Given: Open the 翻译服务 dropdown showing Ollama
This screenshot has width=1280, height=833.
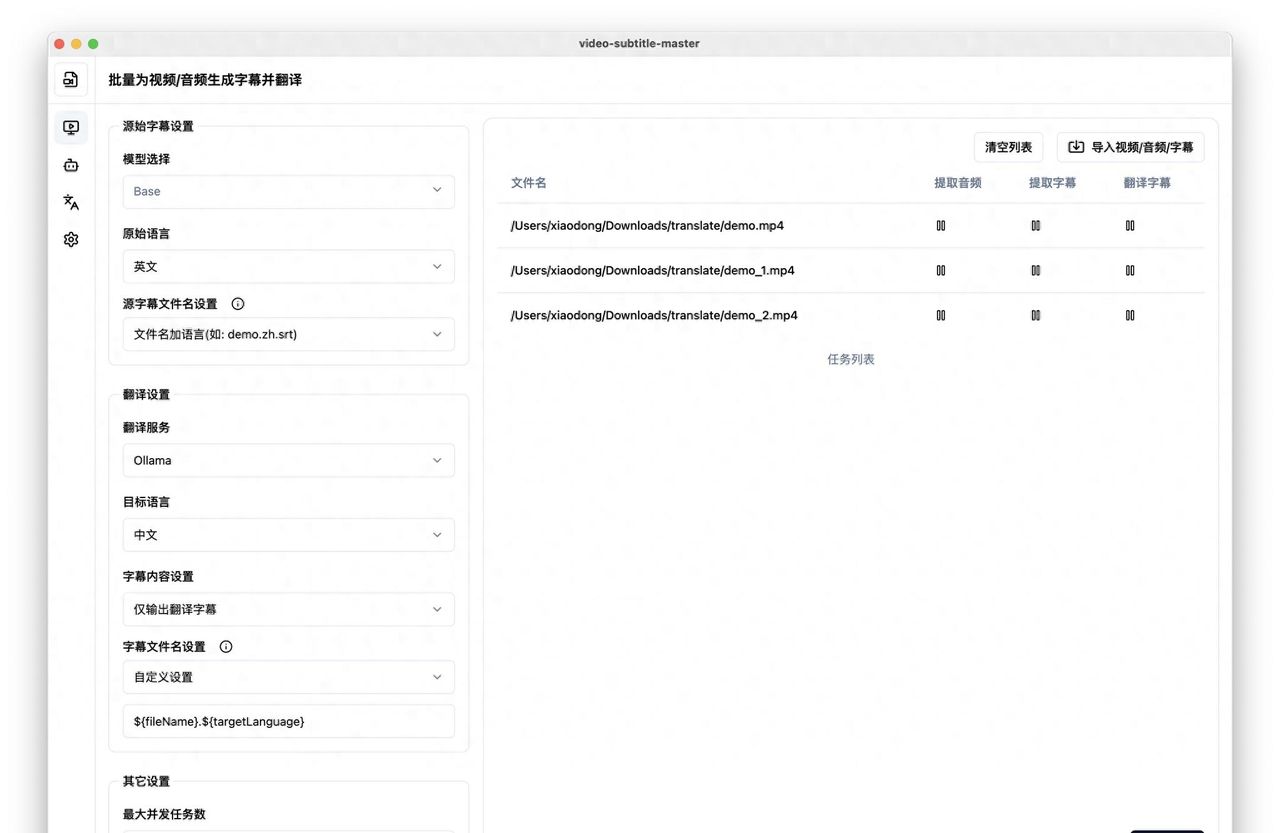Looking at the screenshot, I should coord(288,460).
